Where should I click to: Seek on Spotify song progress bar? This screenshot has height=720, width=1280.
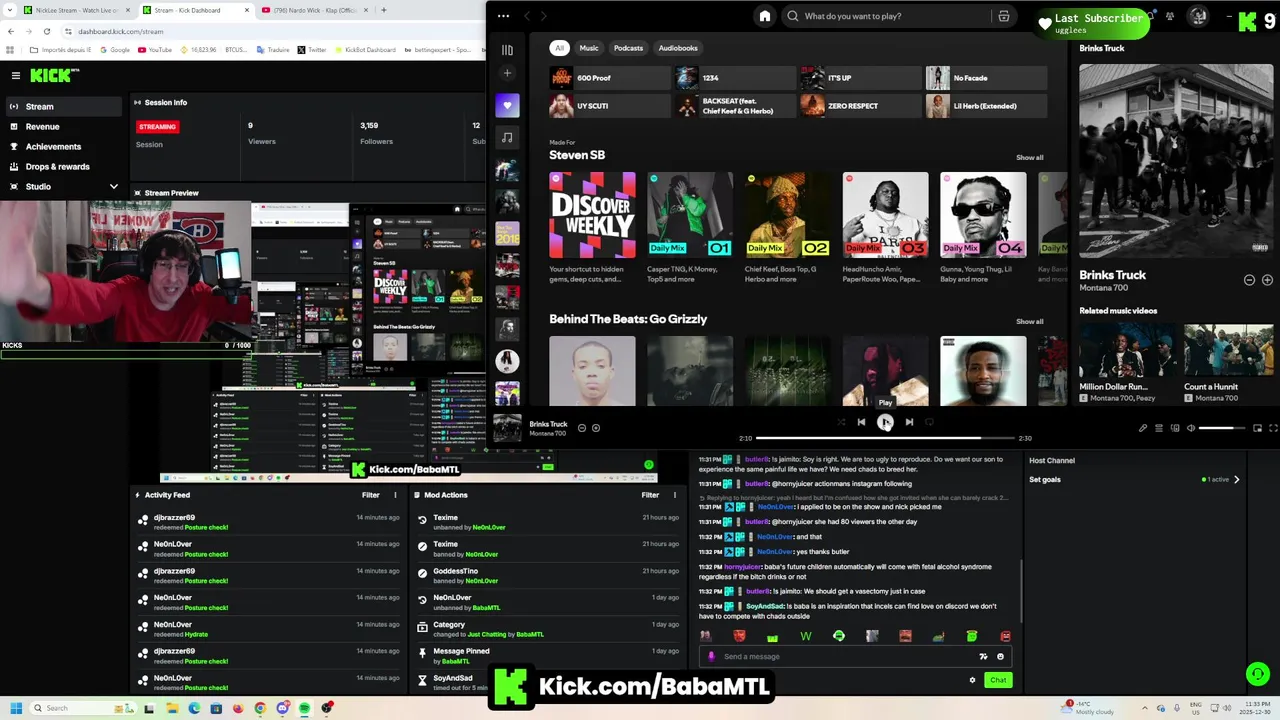[x=883, y=438]
